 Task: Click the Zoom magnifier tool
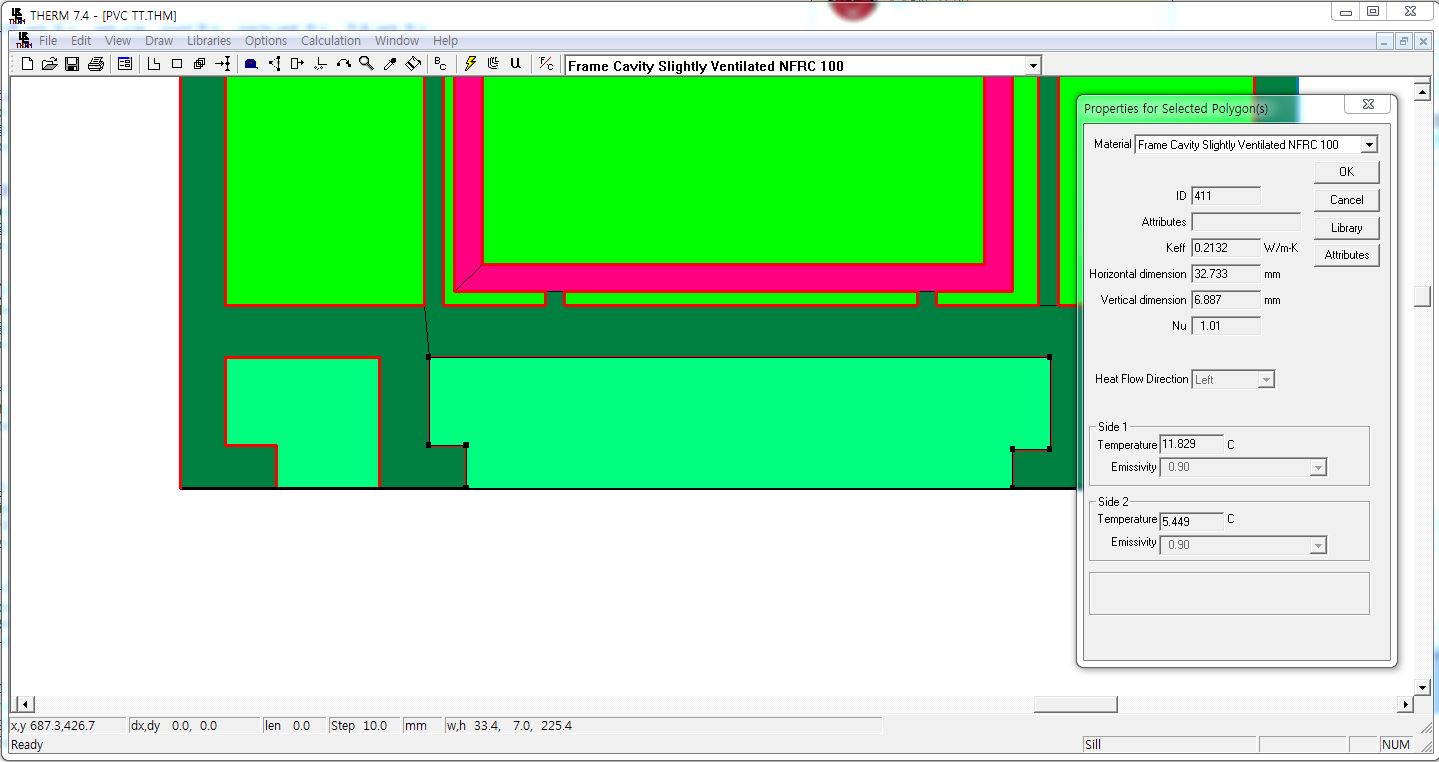pos(366,64)
